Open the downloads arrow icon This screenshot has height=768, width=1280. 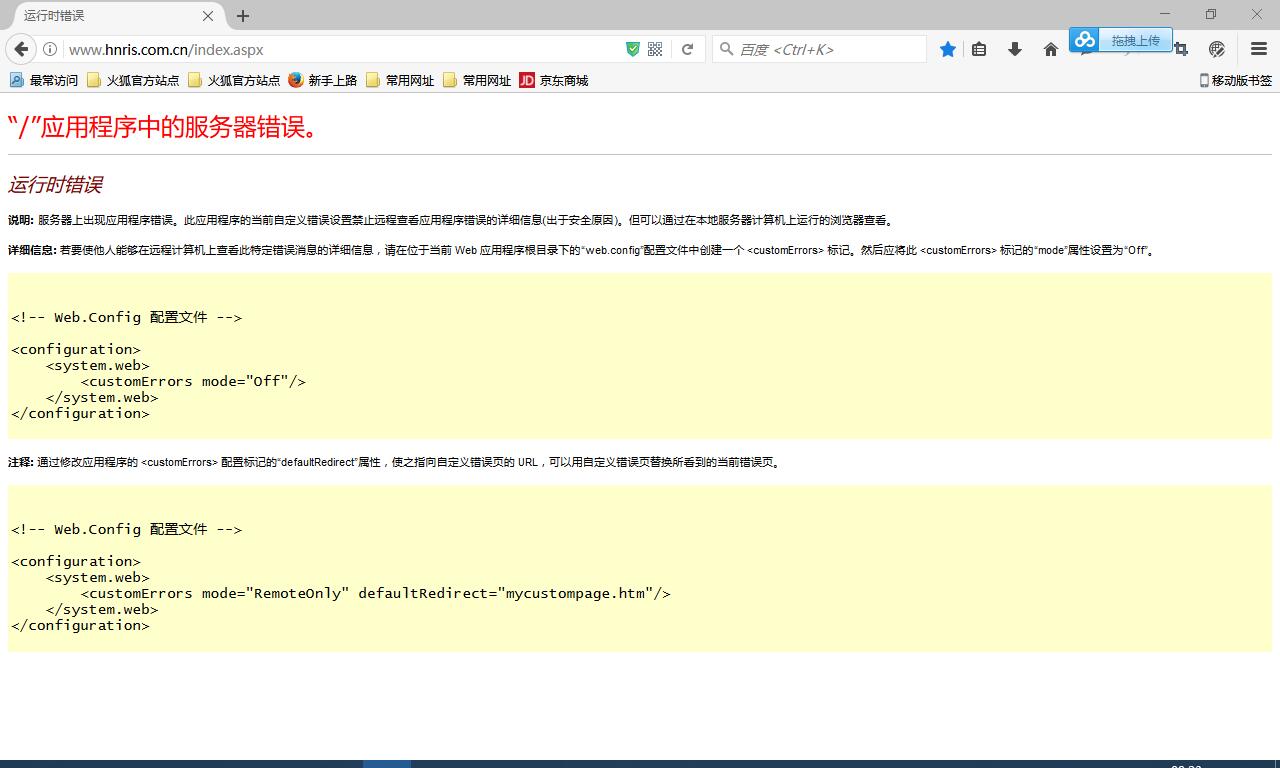pos(1015,49)
